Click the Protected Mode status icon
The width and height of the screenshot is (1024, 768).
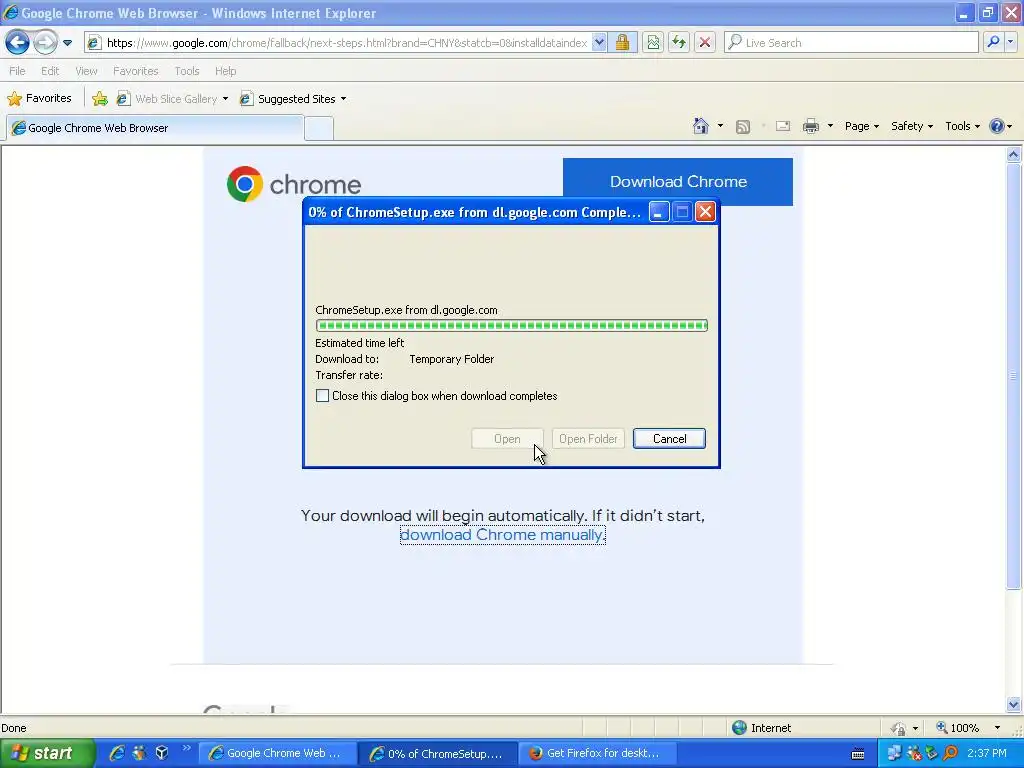[899, 728]
